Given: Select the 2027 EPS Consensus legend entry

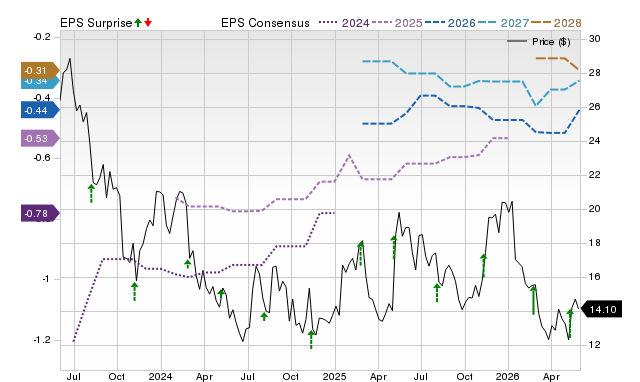Looking at the screenshot, I should pyautogui.click(x=504, y=23).
